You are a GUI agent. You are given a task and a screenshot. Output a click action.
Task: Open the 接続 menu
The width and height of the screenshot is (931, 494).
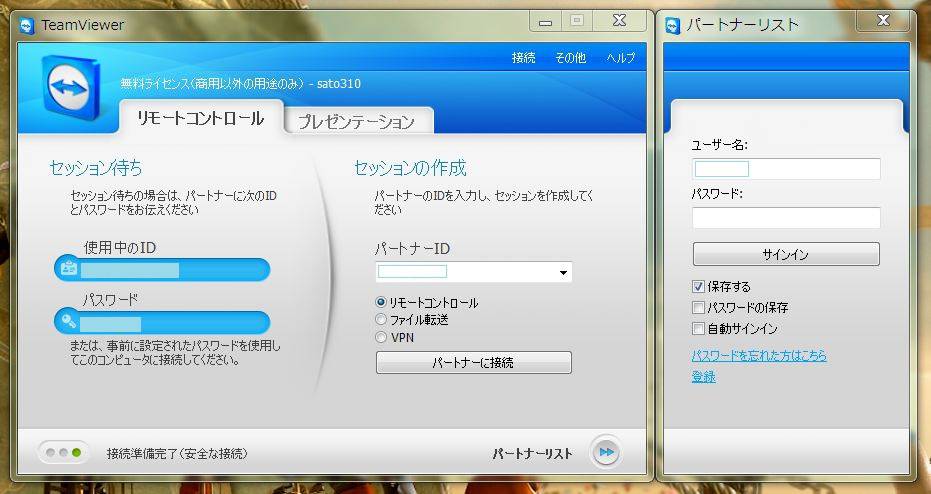pos(524,58)
